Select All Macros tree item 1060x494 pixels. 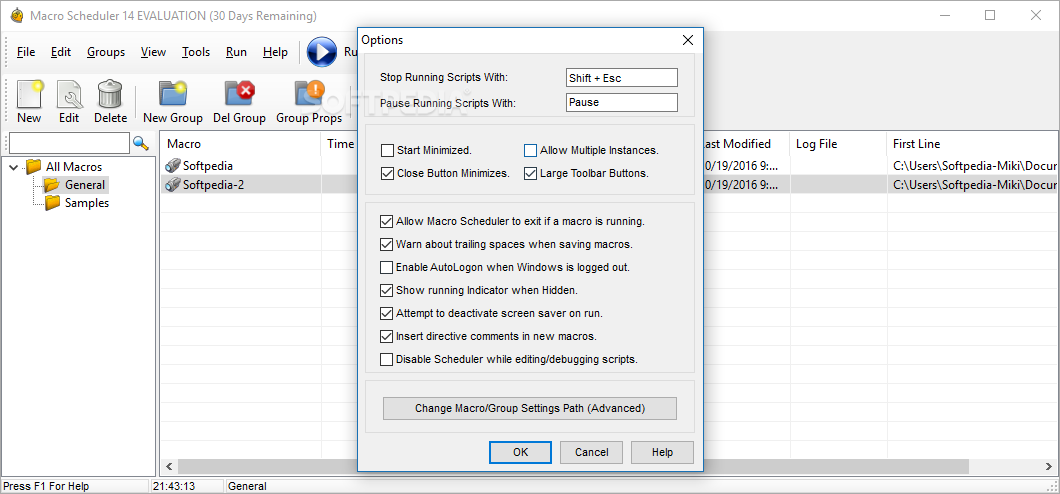(74, 166)
